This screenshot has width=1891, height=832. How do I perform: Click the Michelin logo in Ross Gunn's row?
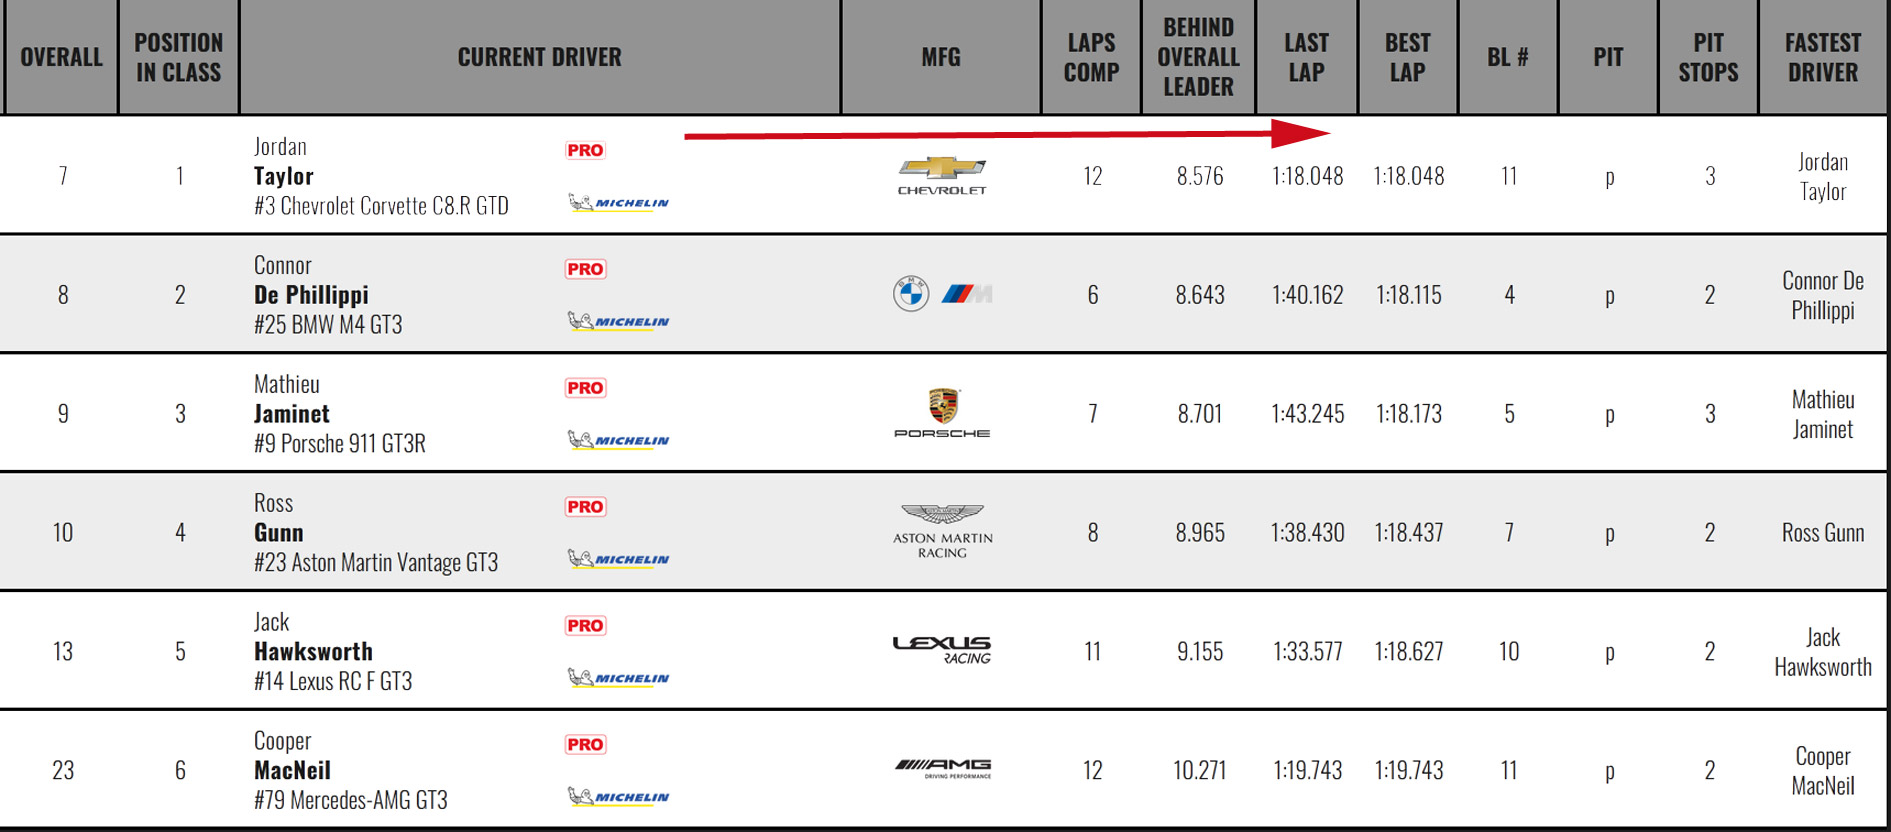click(x=619, y=559)
